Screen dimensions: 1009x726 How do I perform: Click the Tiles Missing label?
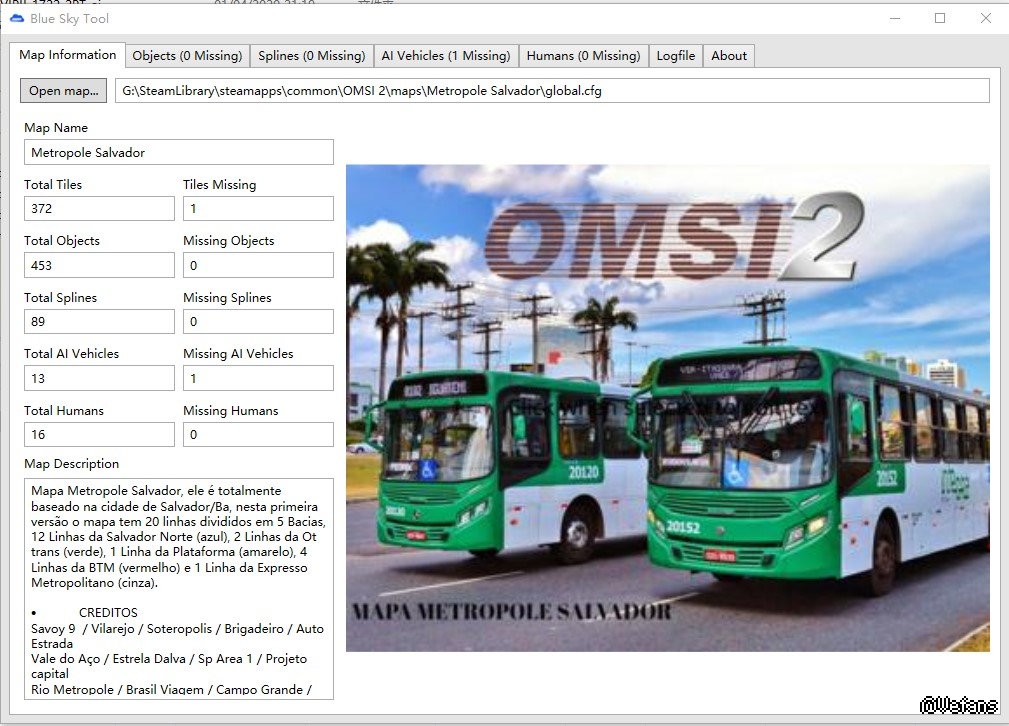[219, 185]
